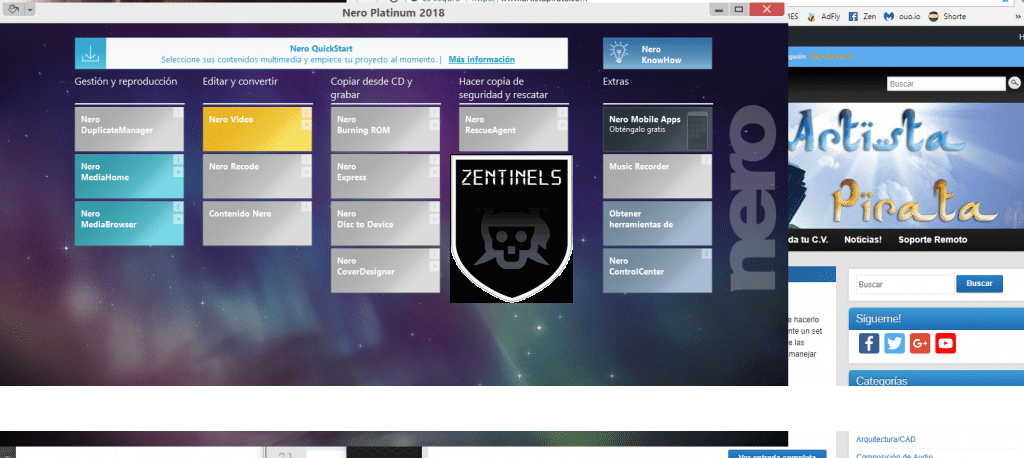
Task: Launch Nero MediaHome
Action: pyautogui.click(x=129, y=176)
